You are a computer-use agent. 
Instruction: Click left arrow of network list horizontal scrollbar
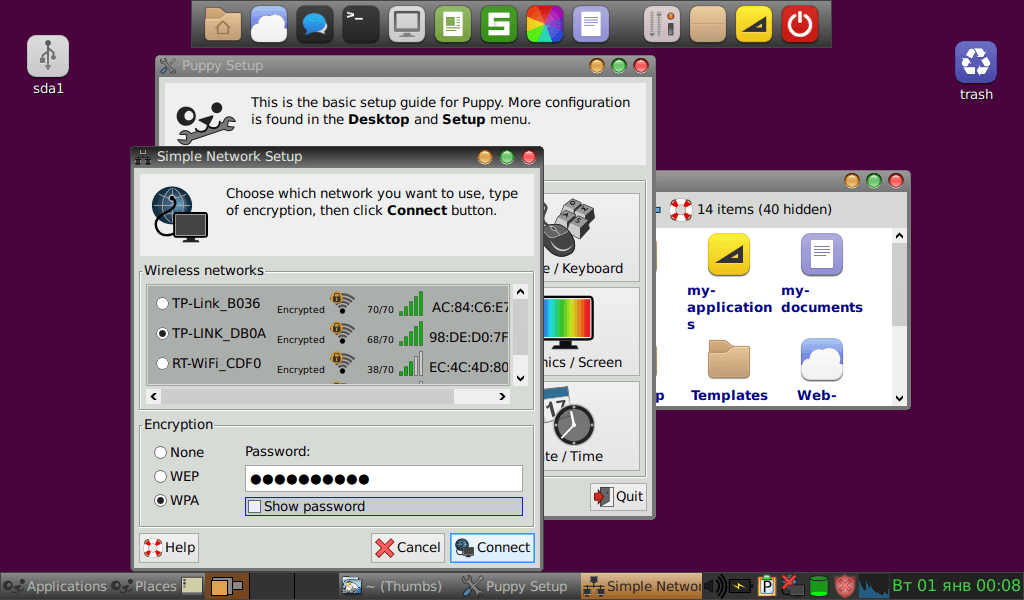tap(153, 396)
